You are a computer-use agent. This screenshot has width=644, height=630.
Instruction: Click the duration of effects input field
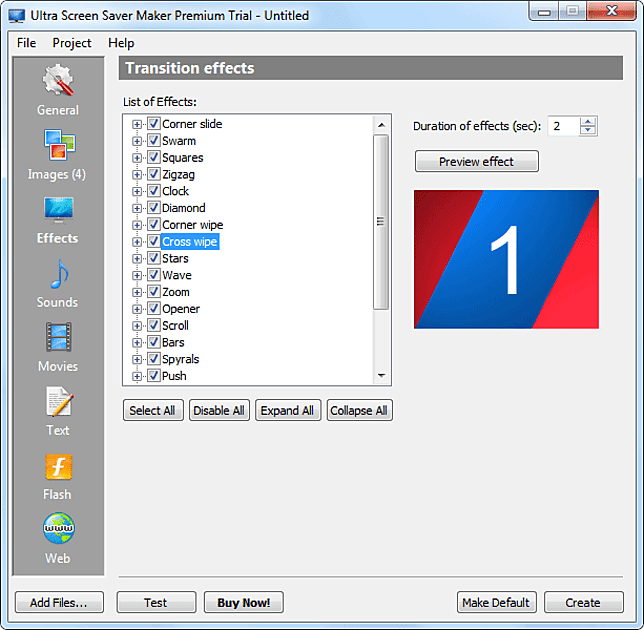coord(564,126)
